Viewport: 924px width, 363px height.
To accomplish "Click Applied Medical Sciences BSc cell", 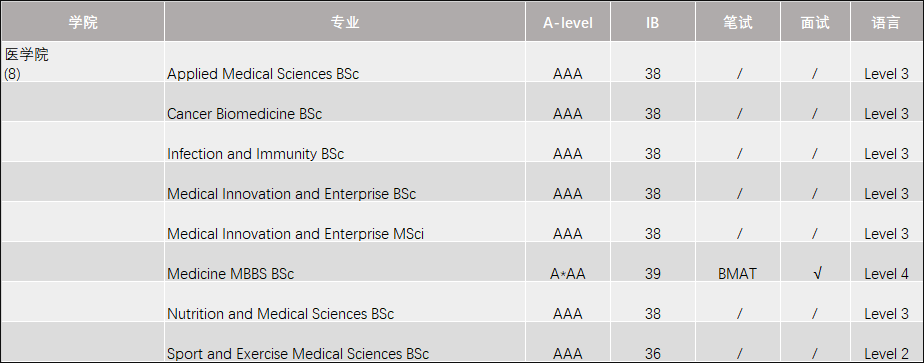I will [345, 62].
